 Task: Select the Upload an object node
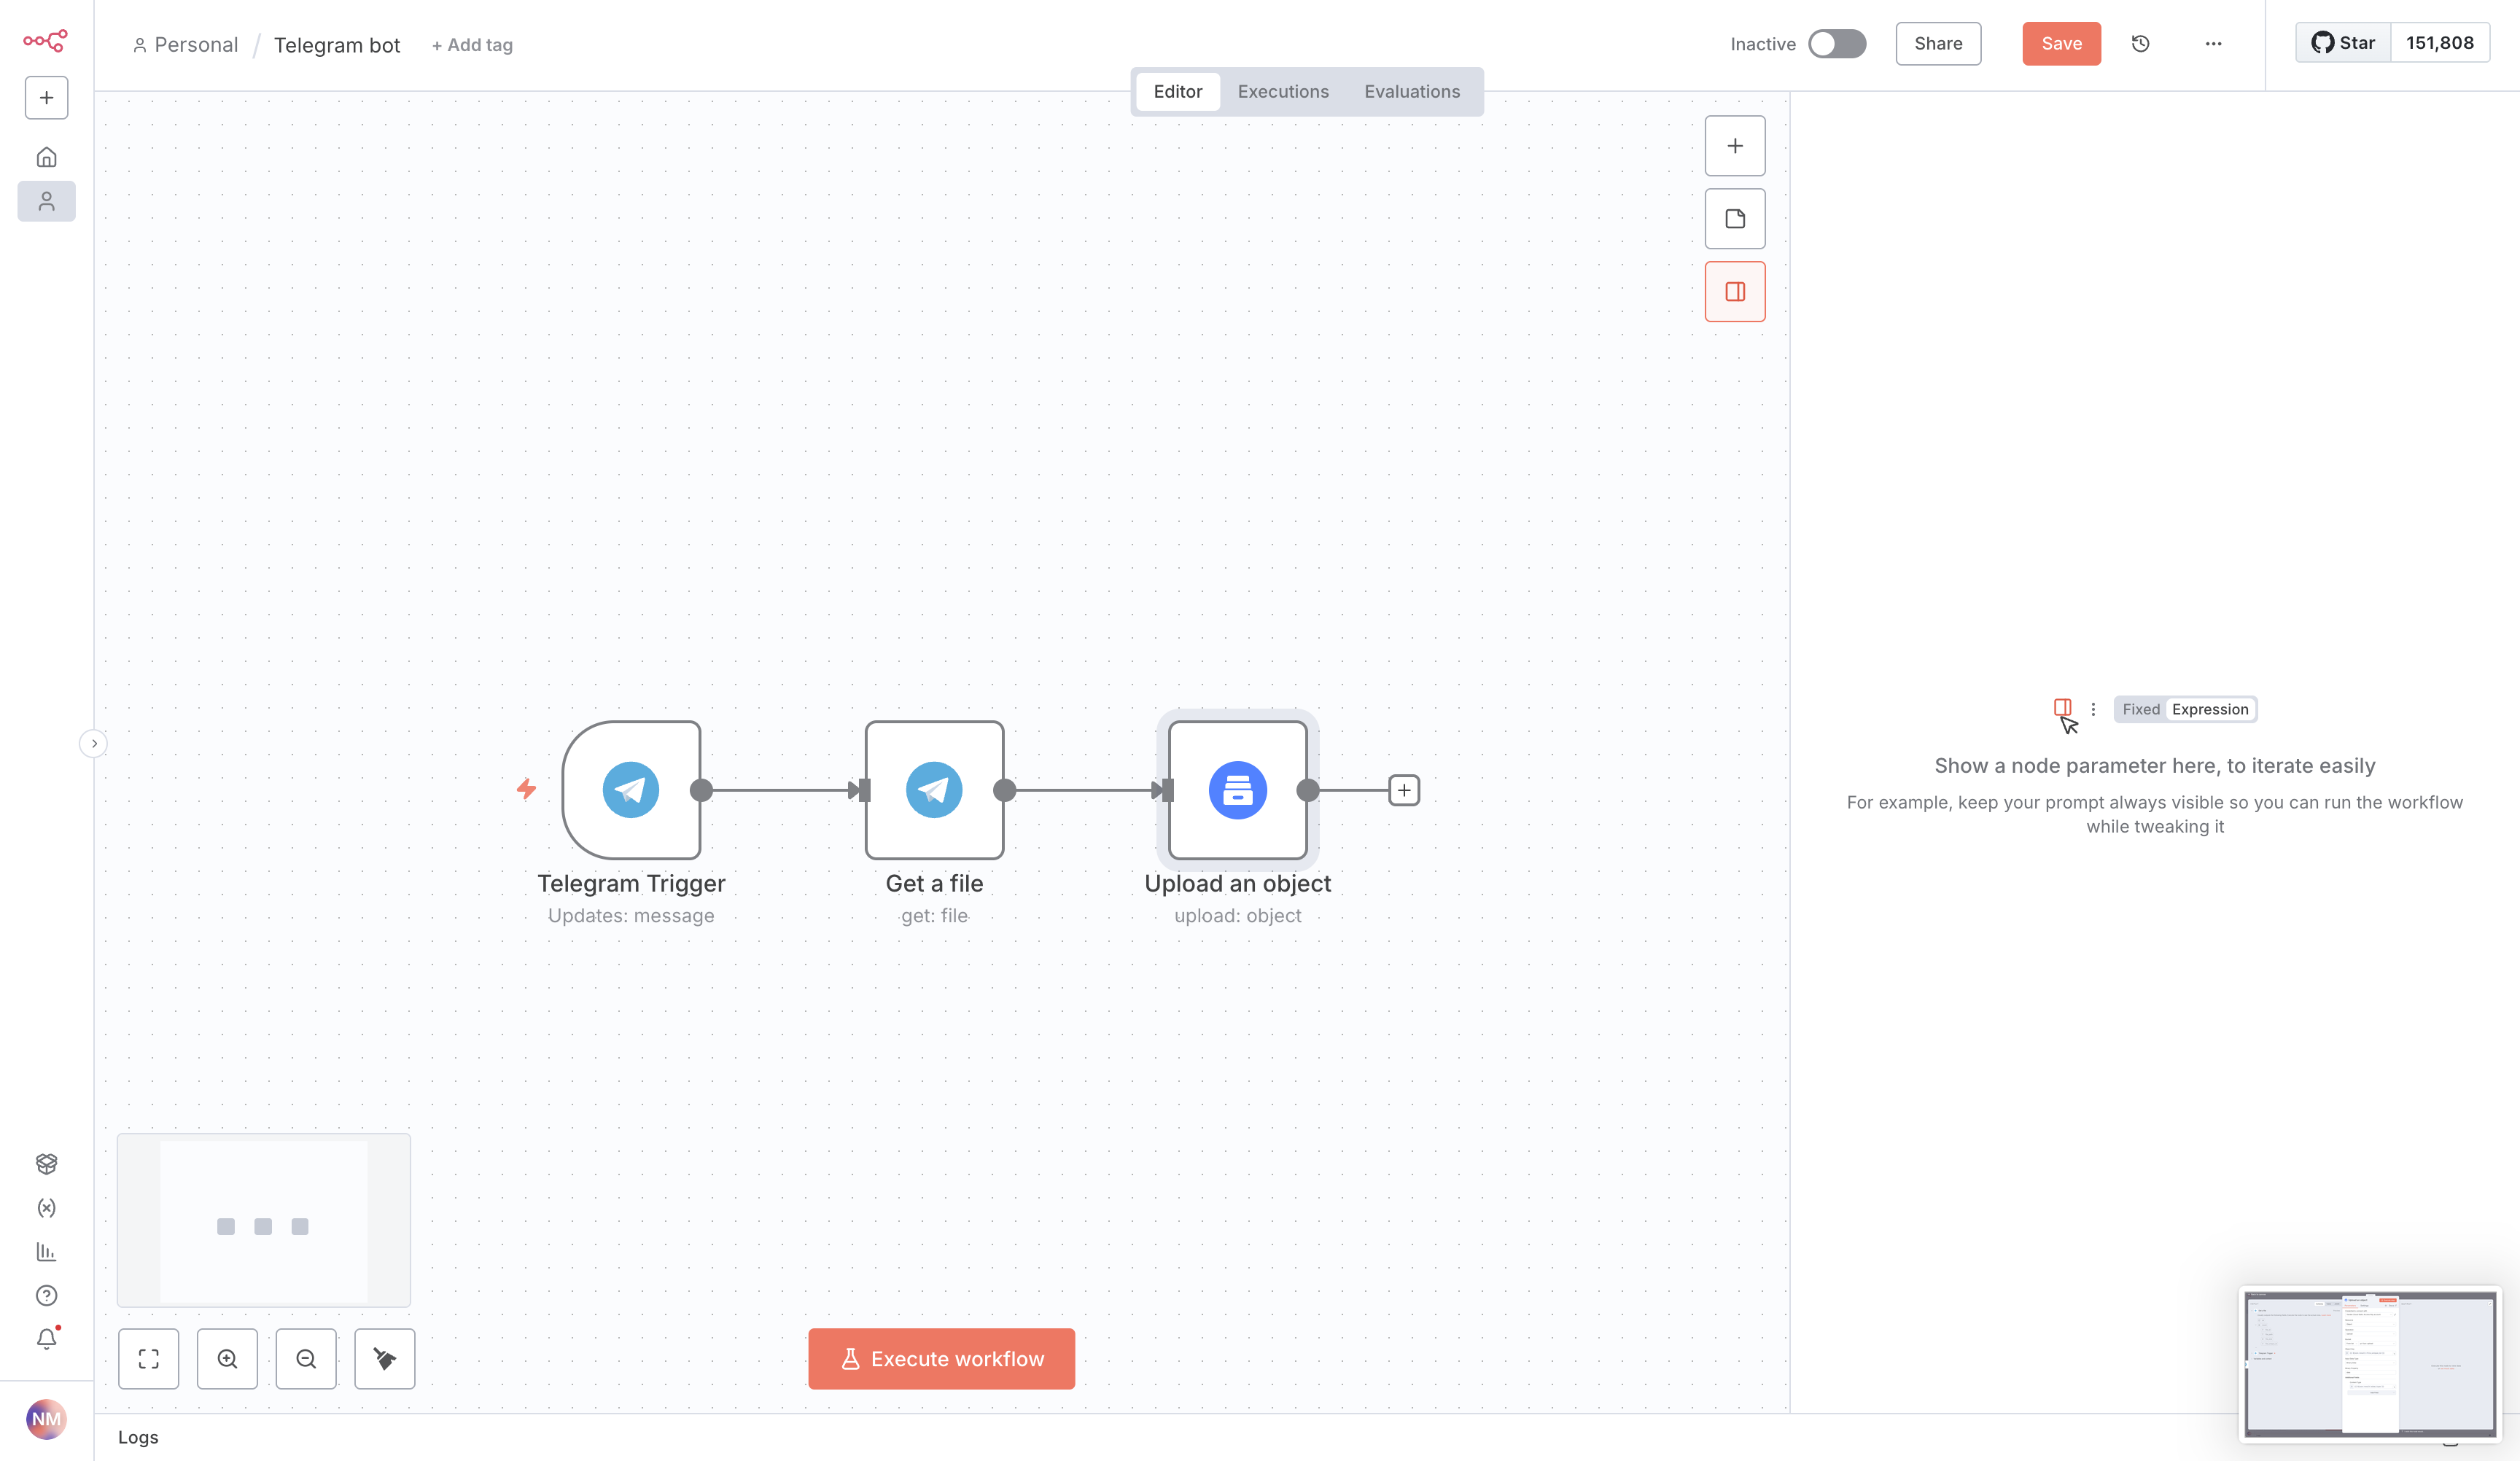[x=1237, y=790]
